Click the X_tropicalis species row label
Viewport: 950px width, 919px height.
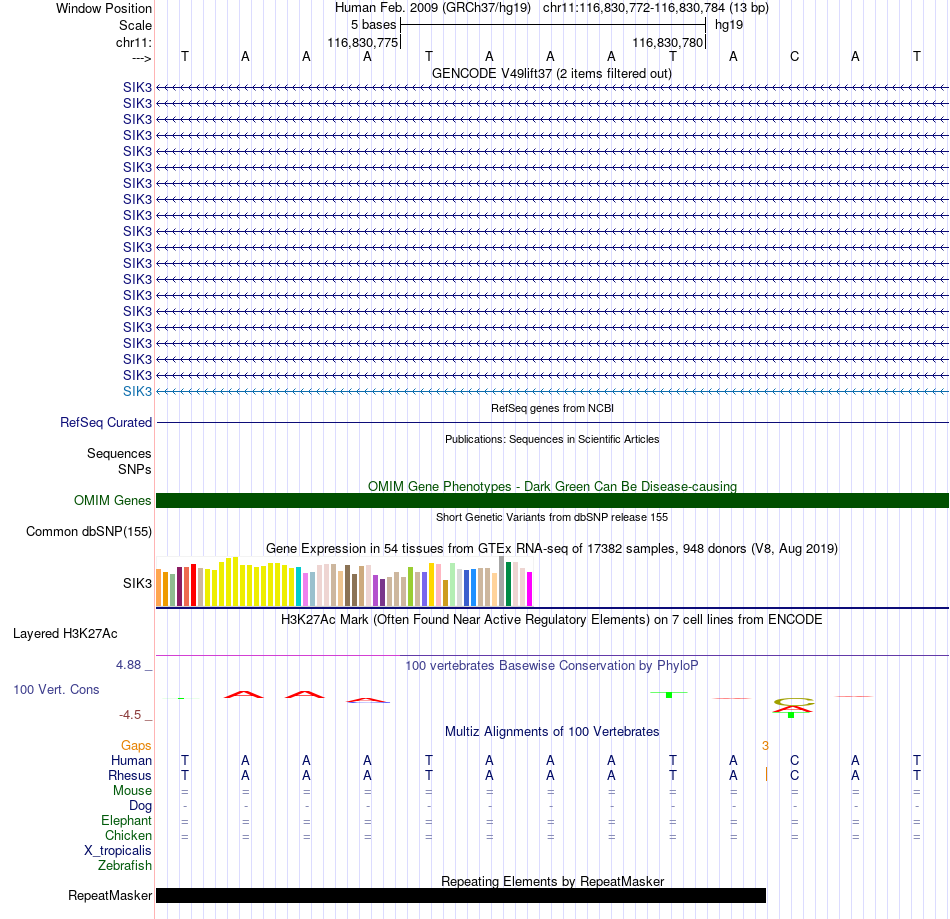click(x=118, y=851)
